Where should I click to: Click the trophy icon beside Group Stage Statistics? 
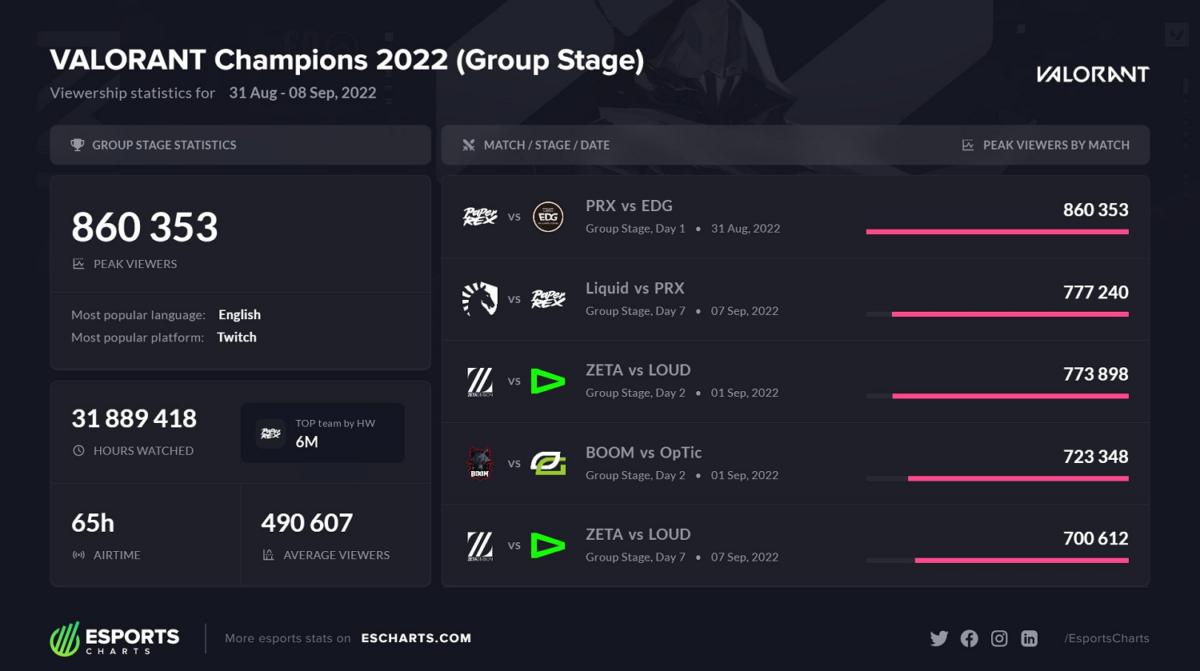77,145
